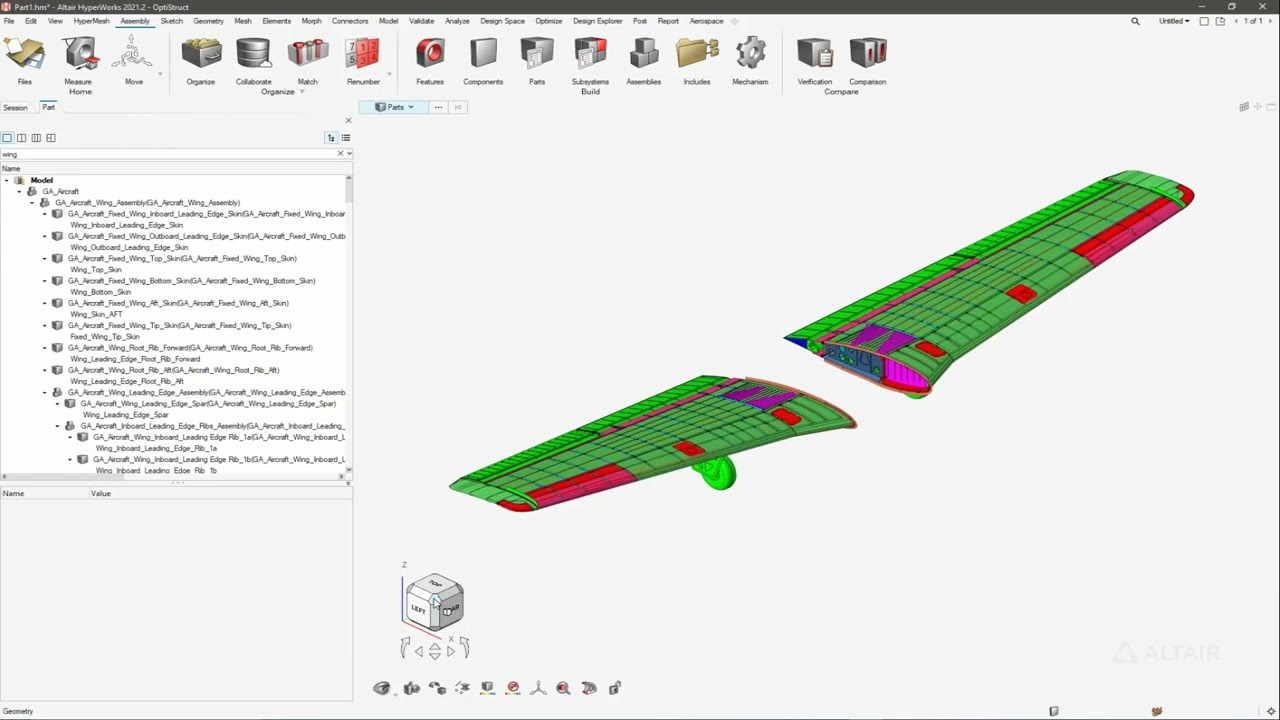
Task: Click the REAR face of view cube
Action: pos(450,608)
